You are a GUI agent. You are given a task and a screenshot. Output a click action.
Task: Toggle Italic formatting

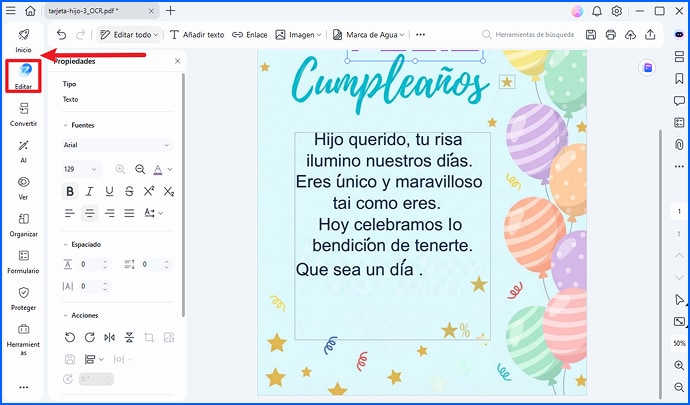click(89, 191)
